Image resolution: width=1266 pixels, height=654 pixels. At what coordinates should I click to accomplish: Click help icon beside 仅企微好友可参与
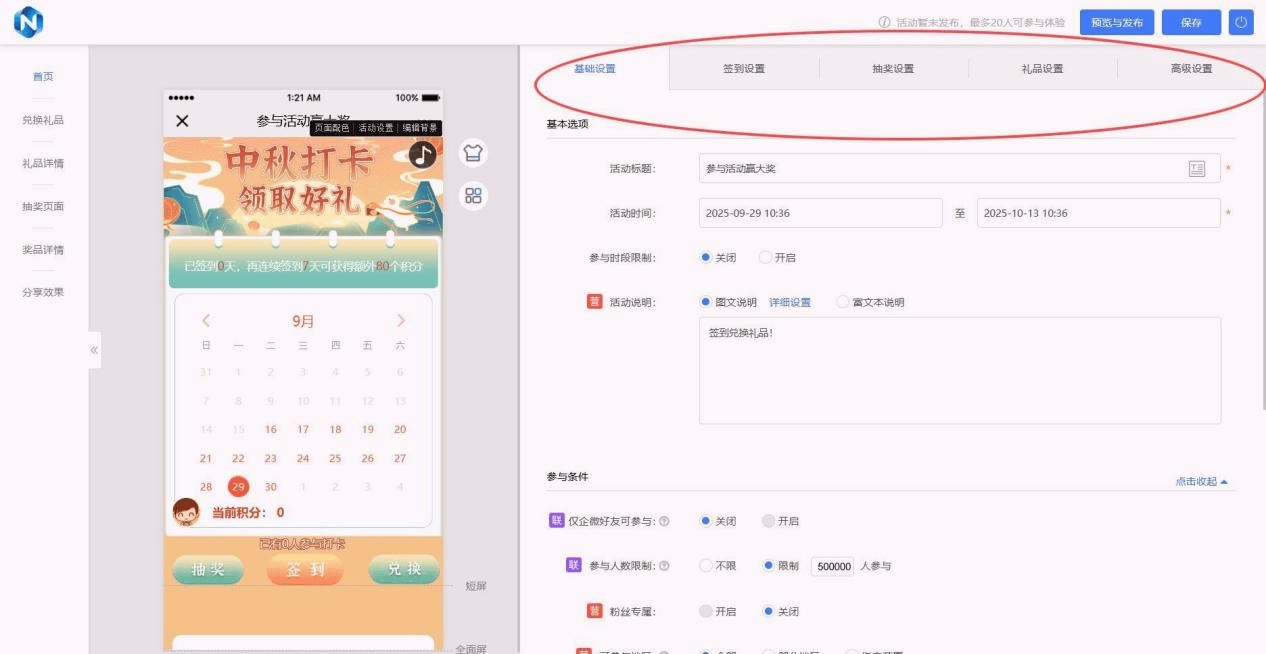pyautogui.click(x=664, y=521)
